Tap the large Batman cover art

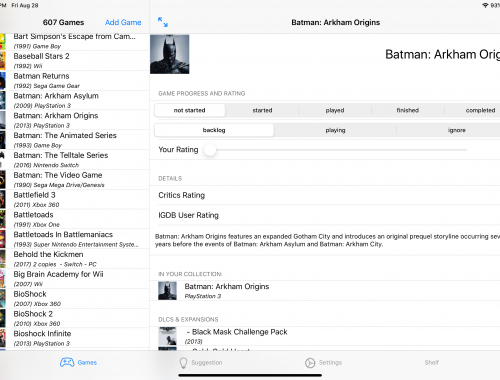[x=170, y=54]
